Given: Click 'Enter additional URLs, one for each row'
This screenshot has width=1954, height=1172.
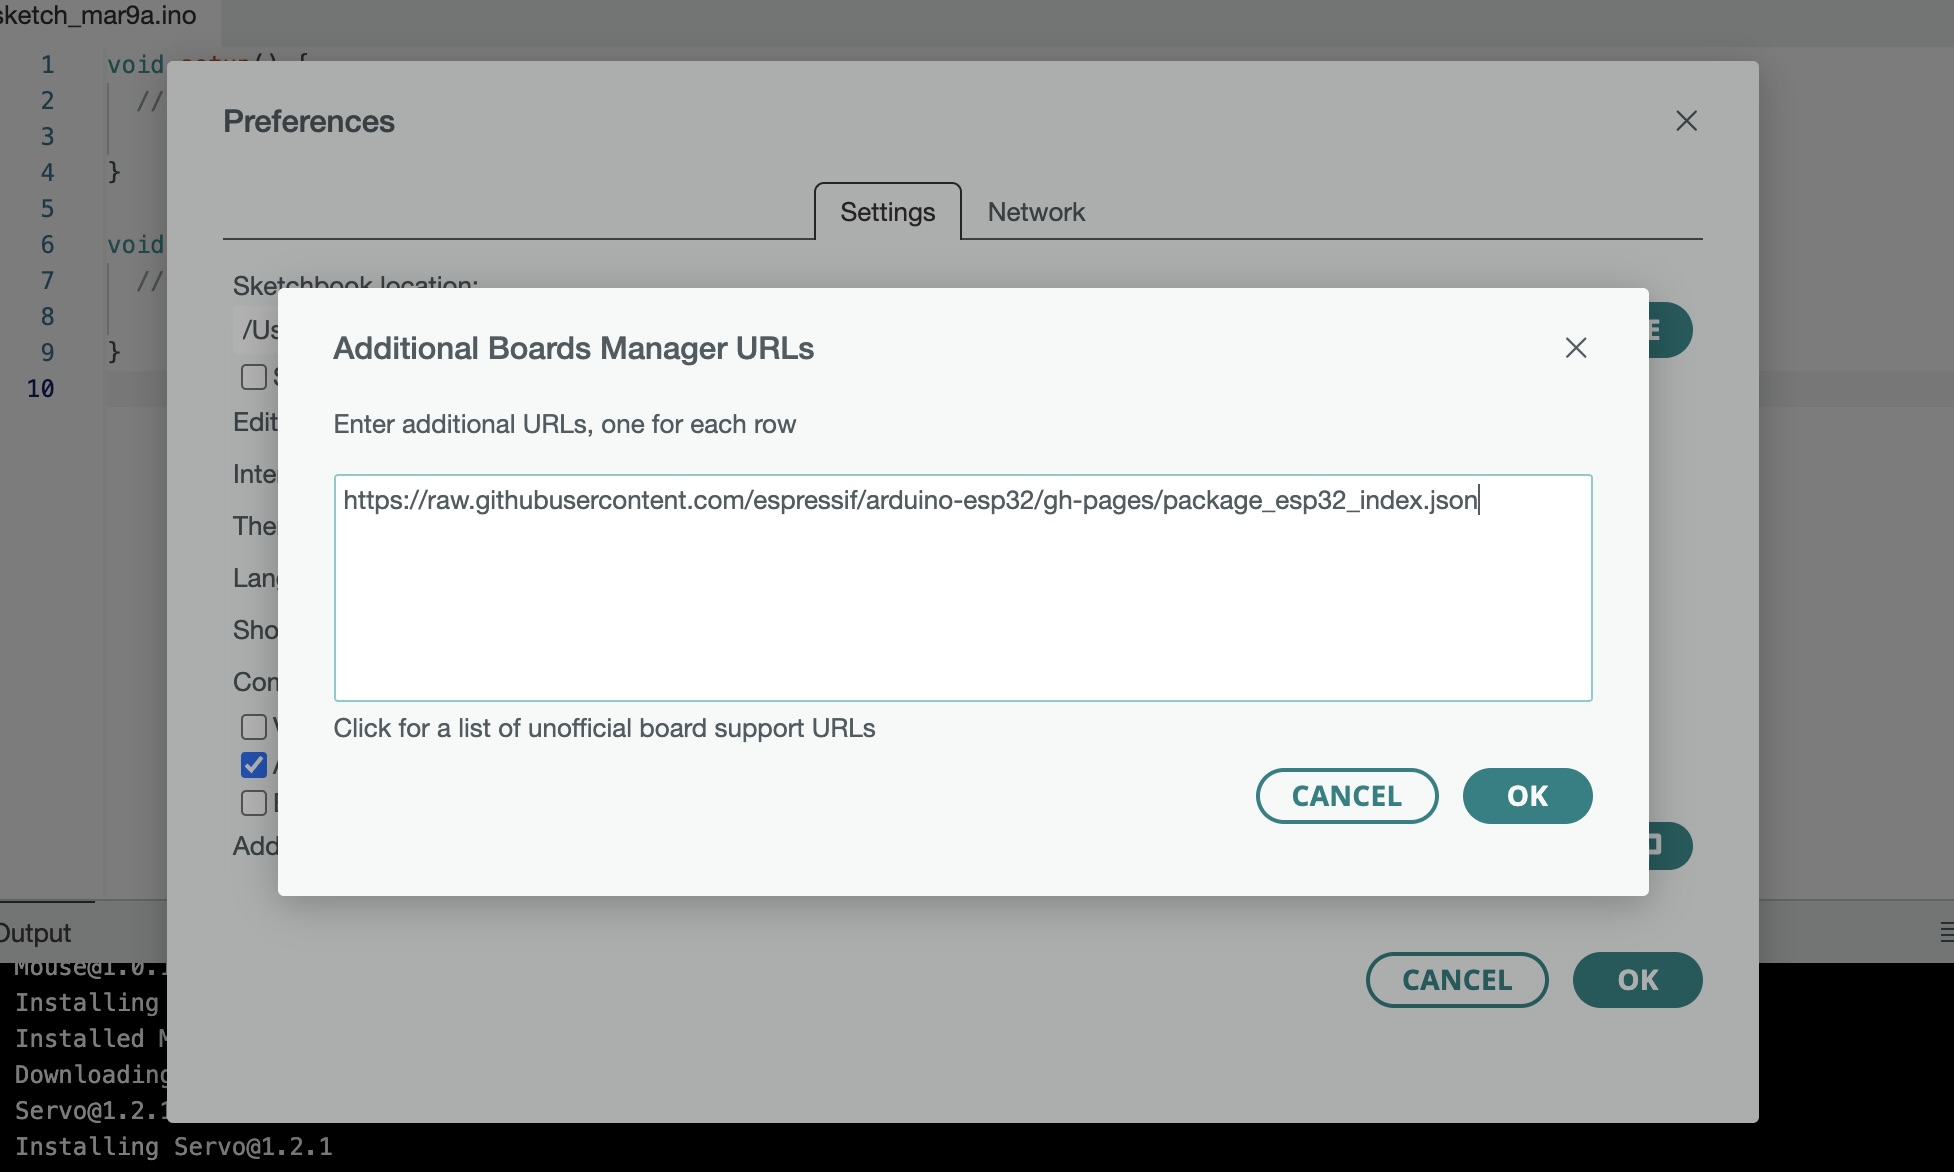Looking at the screenshot, I should pos(564,424).
